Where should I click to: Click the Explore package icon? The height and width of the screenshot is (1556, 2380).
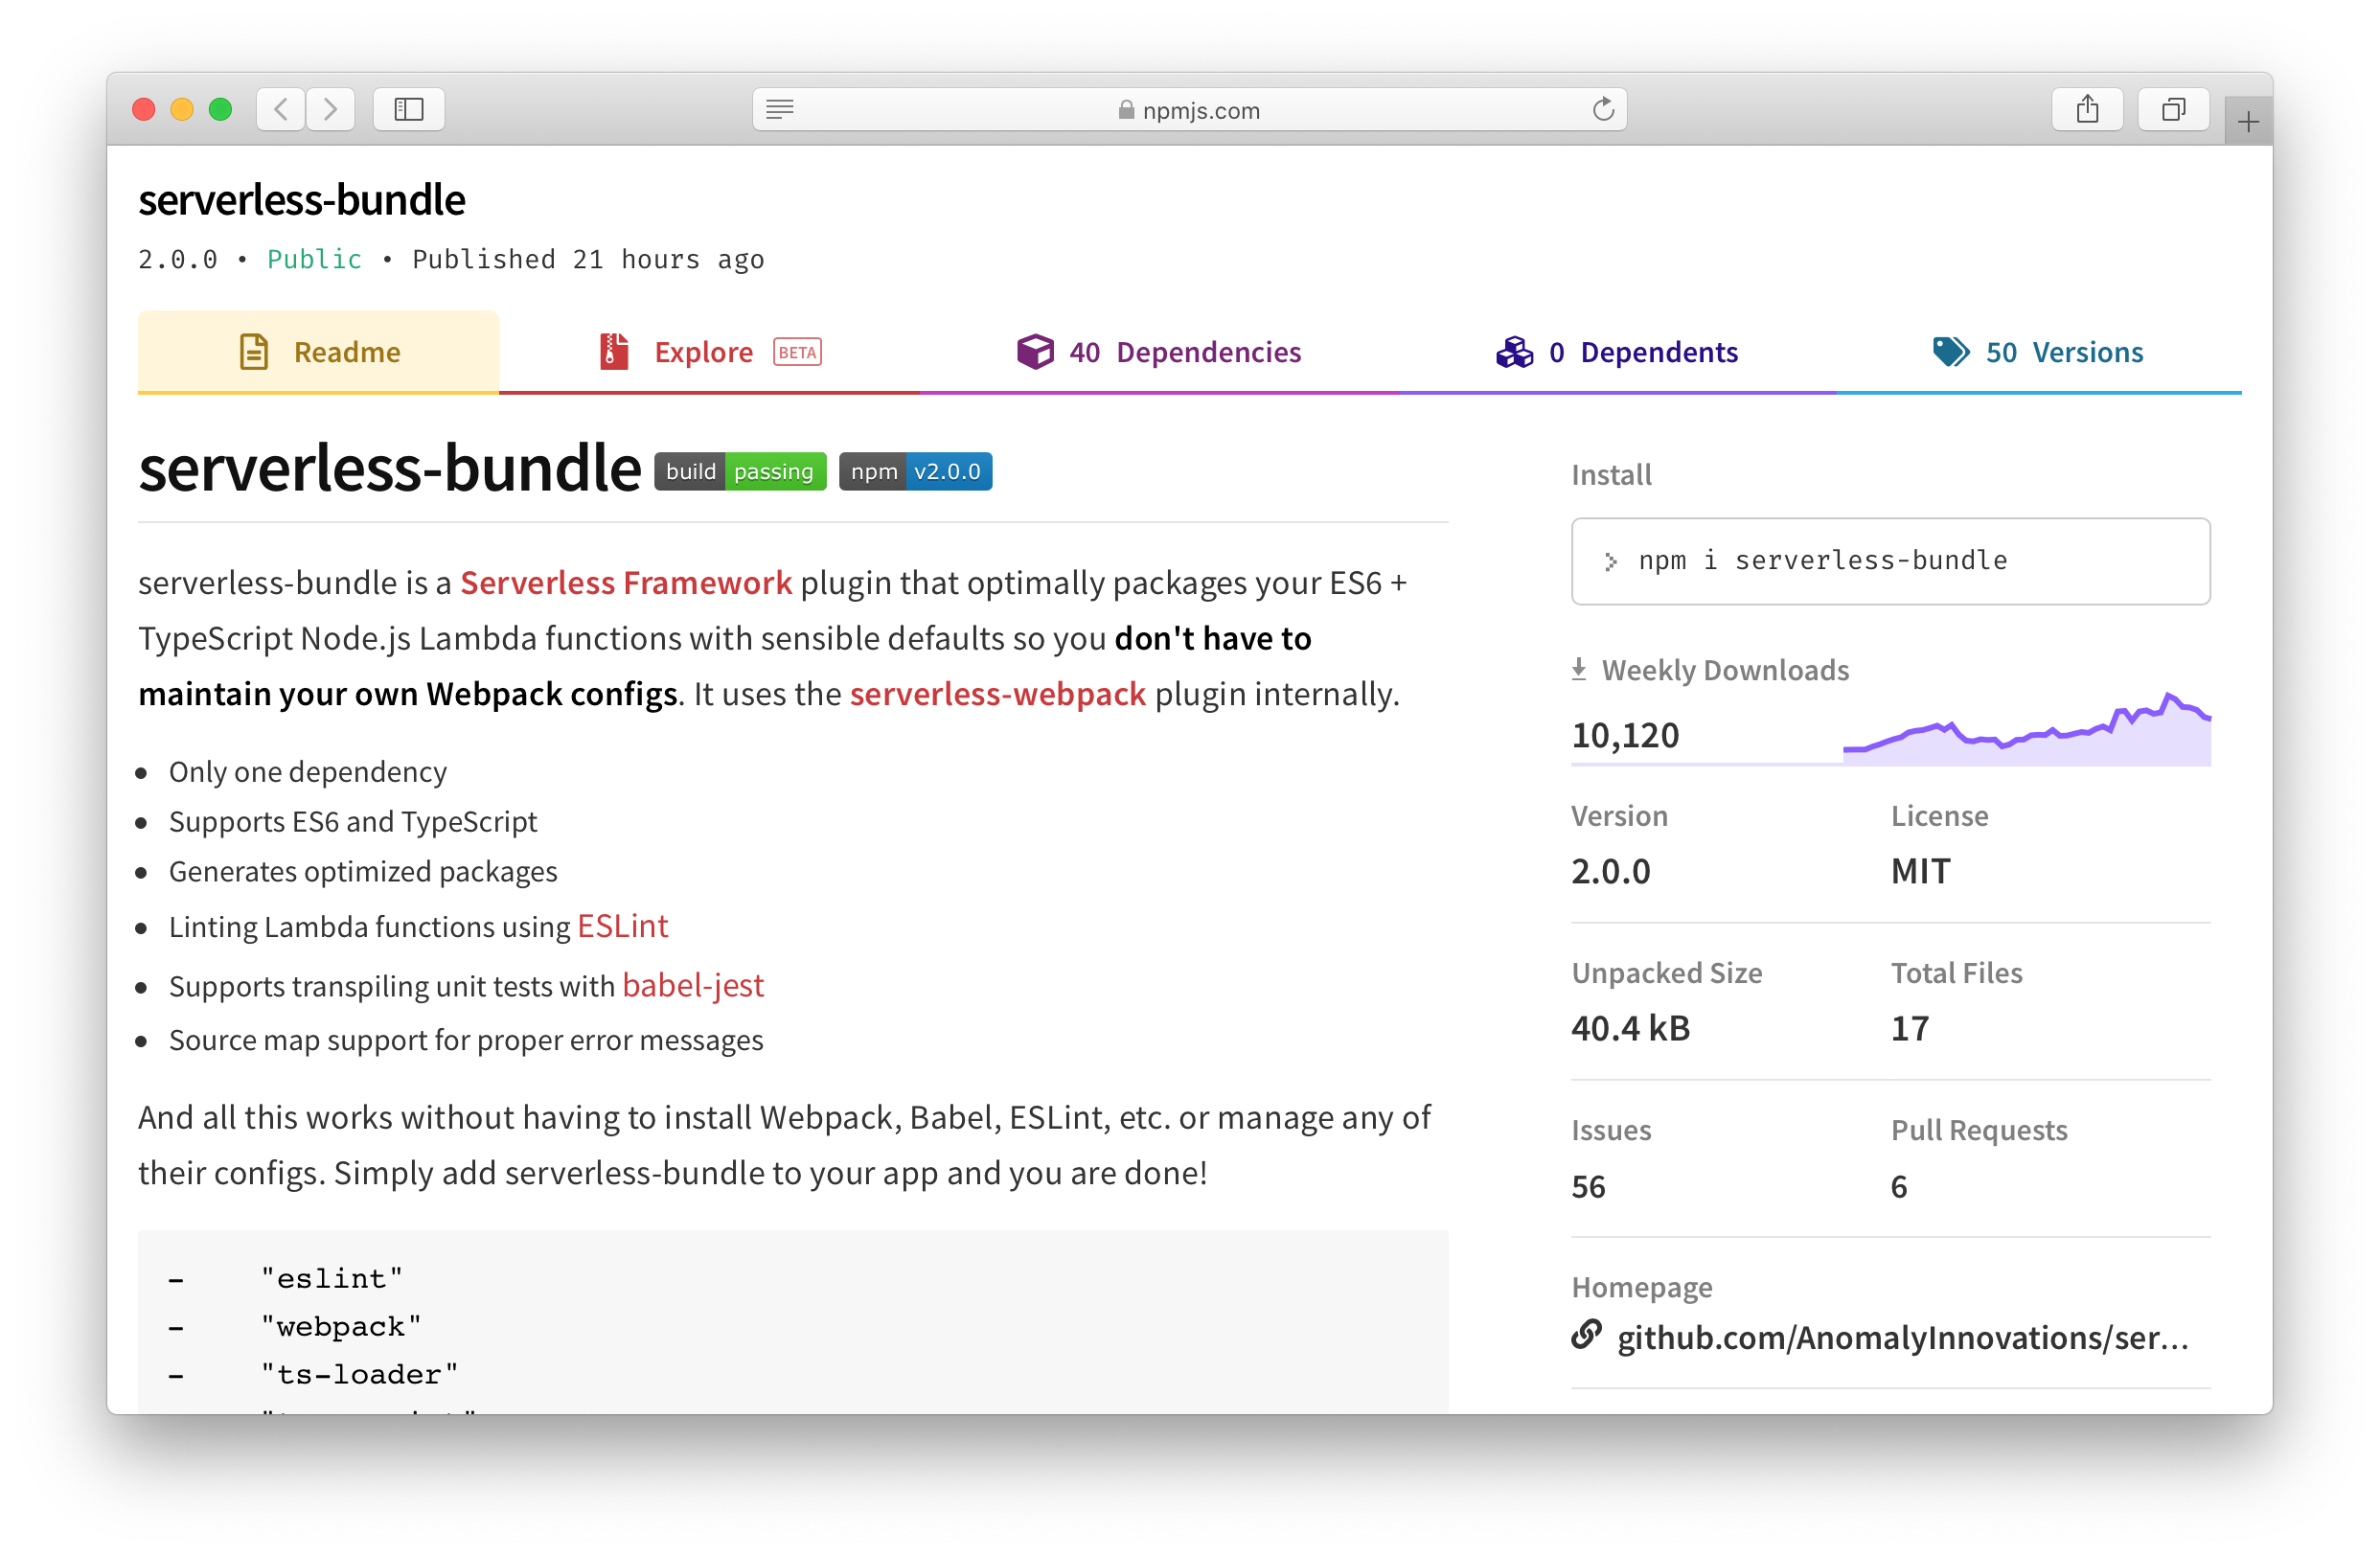612,351
